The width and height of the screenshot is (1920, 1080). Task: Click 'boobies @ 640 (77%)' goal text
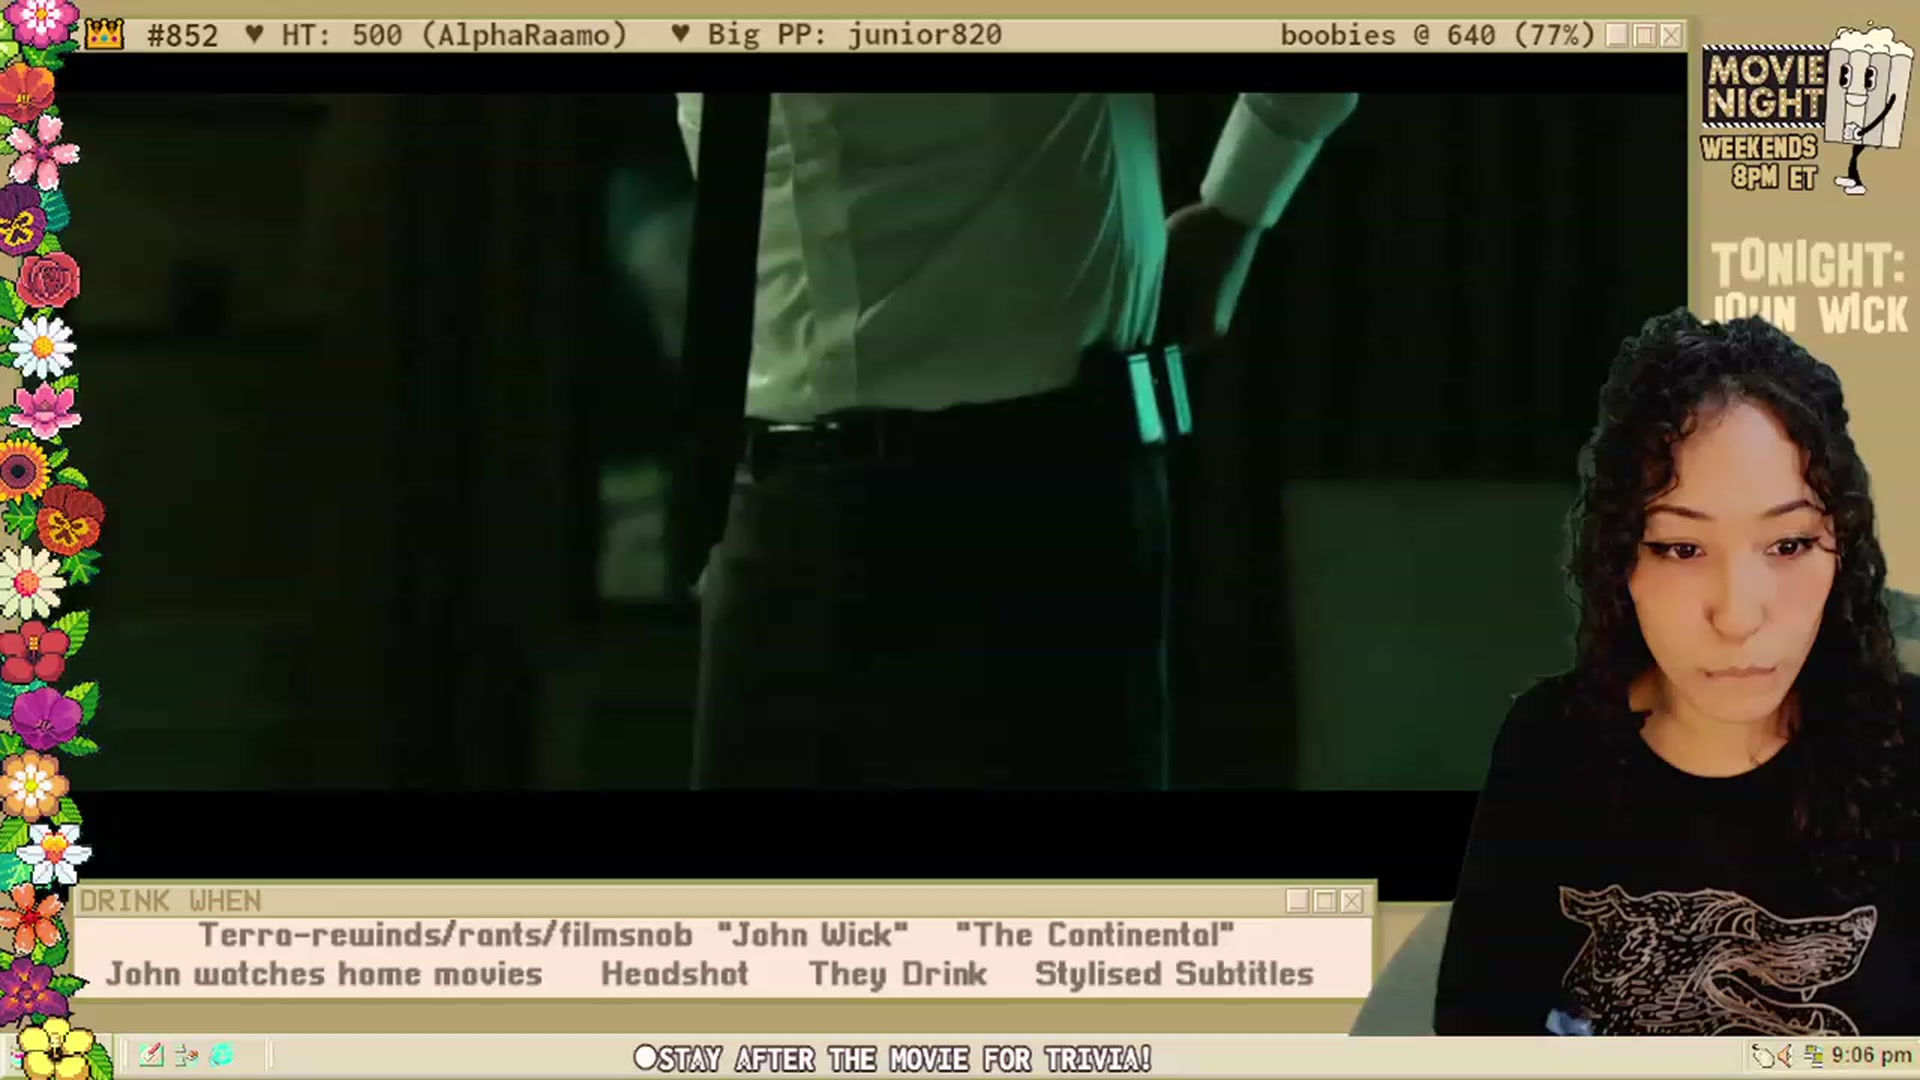coord(1437,35)
